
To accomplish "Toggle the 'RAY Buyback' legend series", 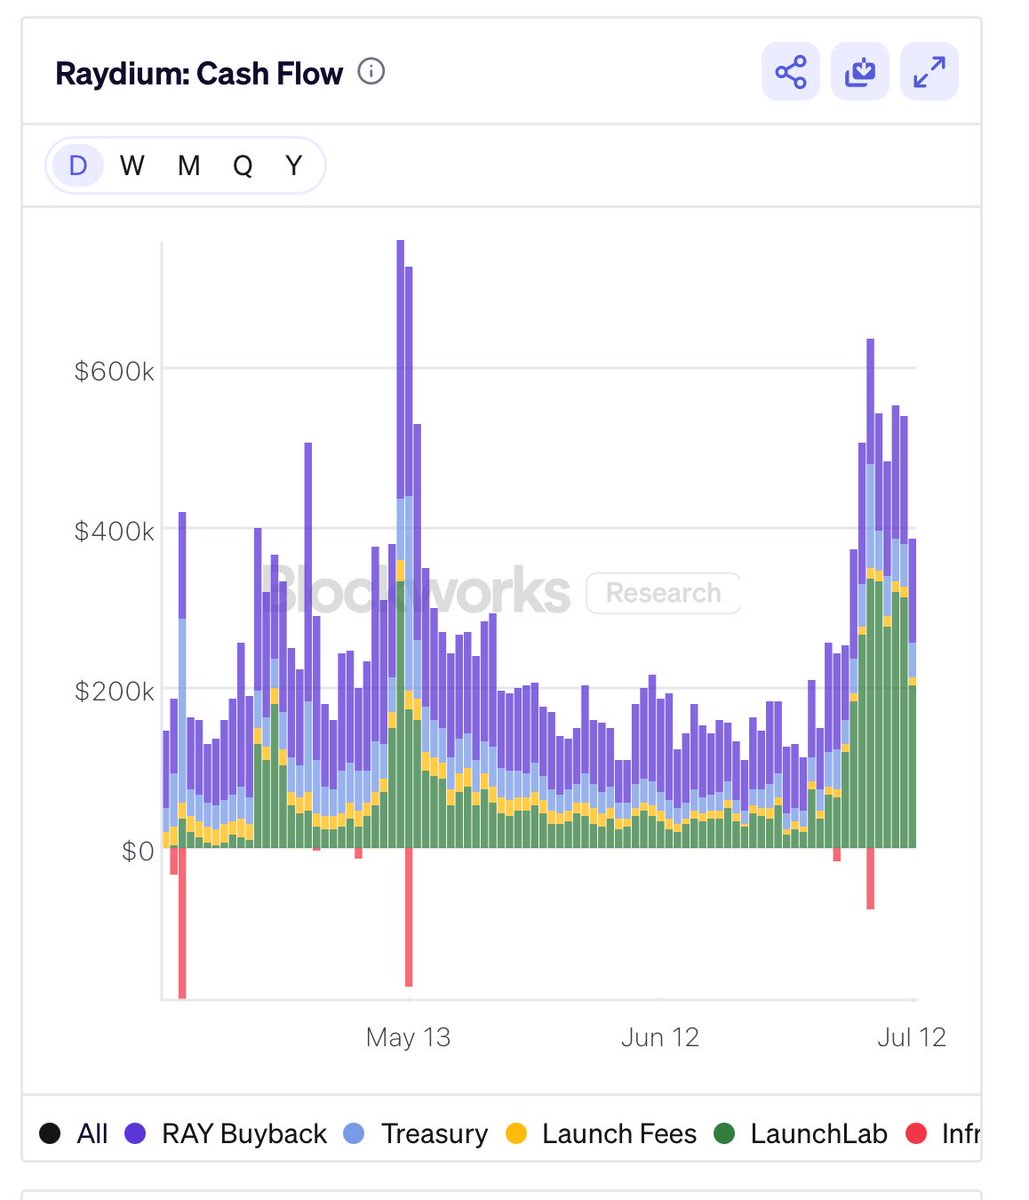I will tap(226, 1134).
